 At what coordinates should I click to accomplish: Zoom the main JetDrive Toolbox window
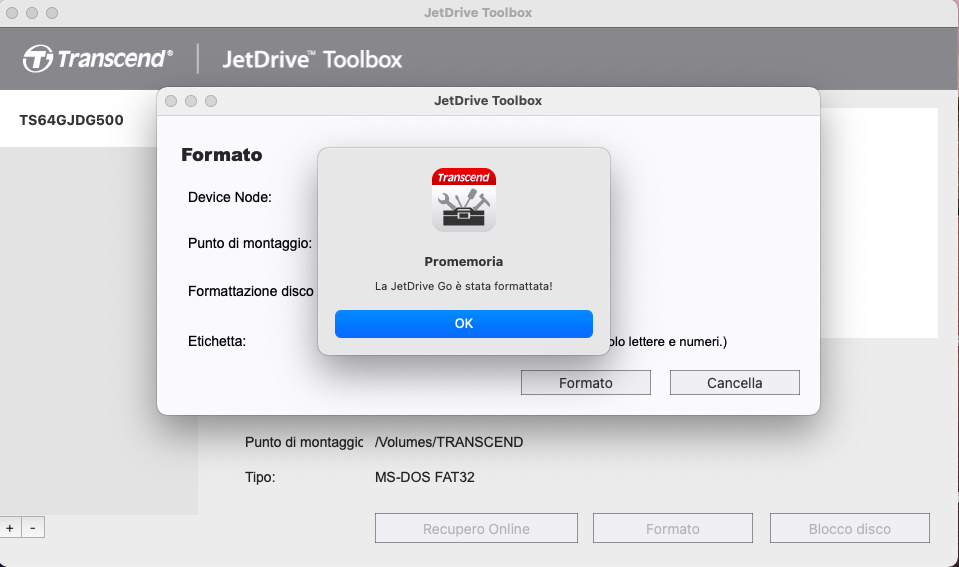[x=52, y=13]
